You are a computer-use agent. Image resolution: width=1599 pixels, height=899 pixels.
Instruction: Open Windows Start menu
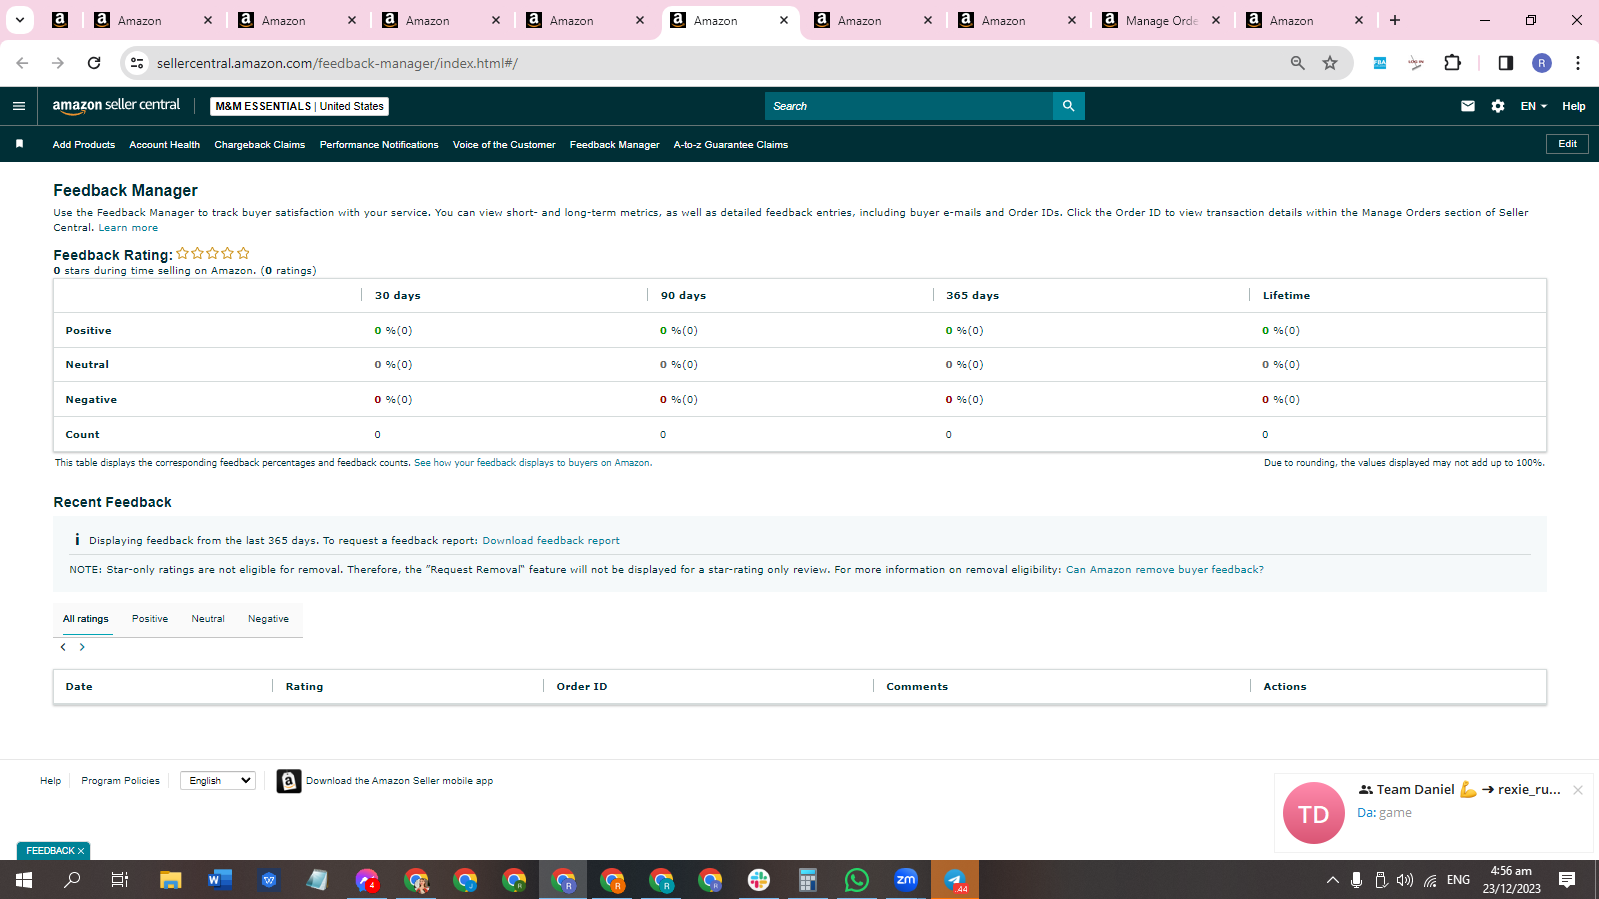click(24, 880)
